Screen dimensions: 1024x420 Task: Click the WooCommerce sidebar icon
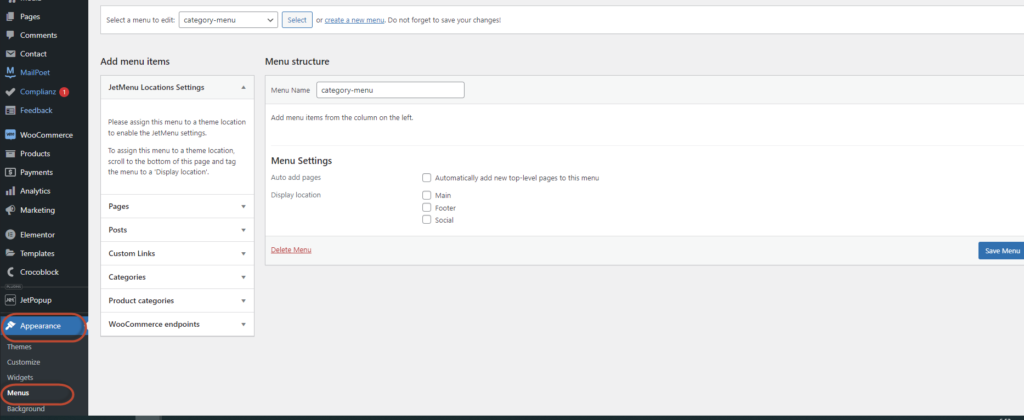[x=11, y=135]
